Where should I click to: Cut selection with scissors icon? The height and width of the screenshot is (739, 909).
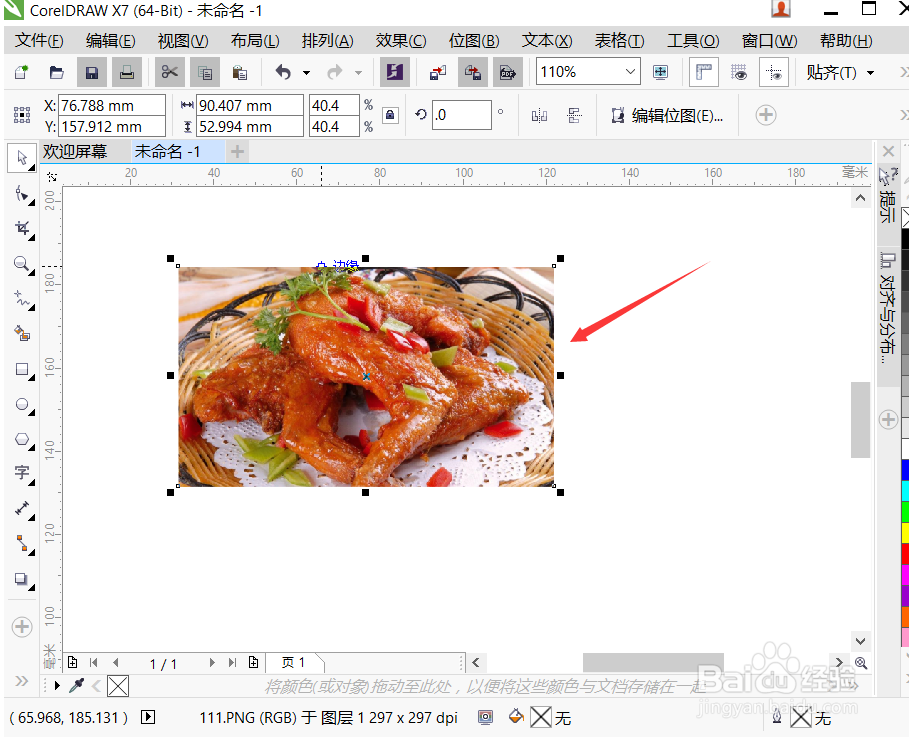point(169,72)
